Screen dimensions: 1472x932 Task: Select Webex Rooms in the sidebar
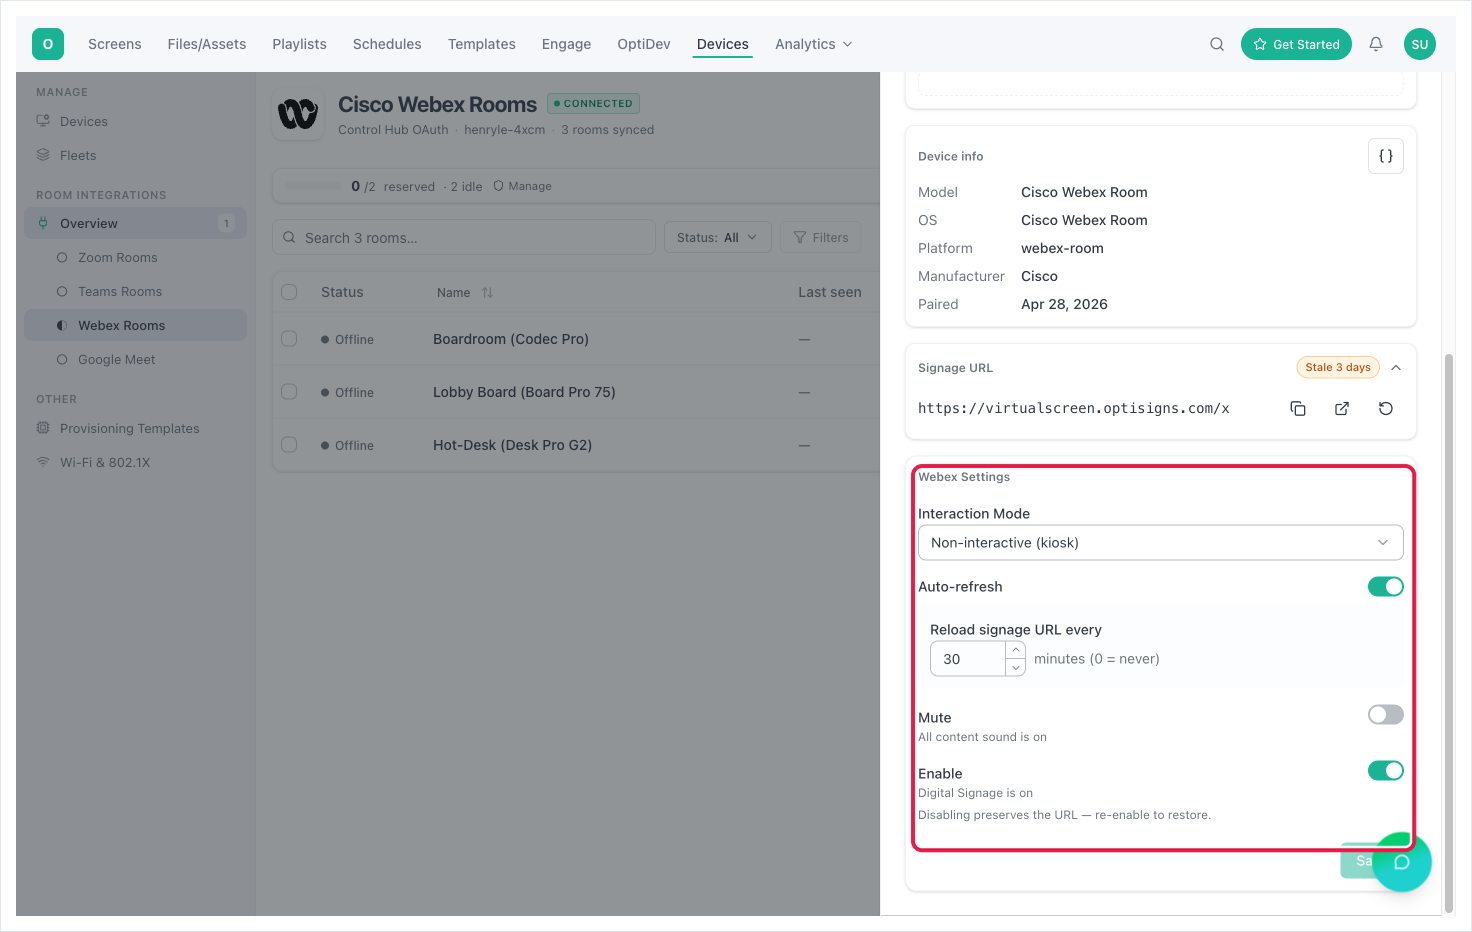[x=135, y=325]
